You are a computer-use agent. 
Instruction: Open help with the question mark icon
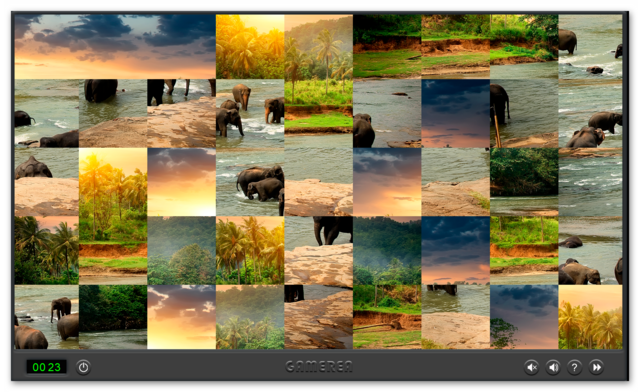point(574,368)
